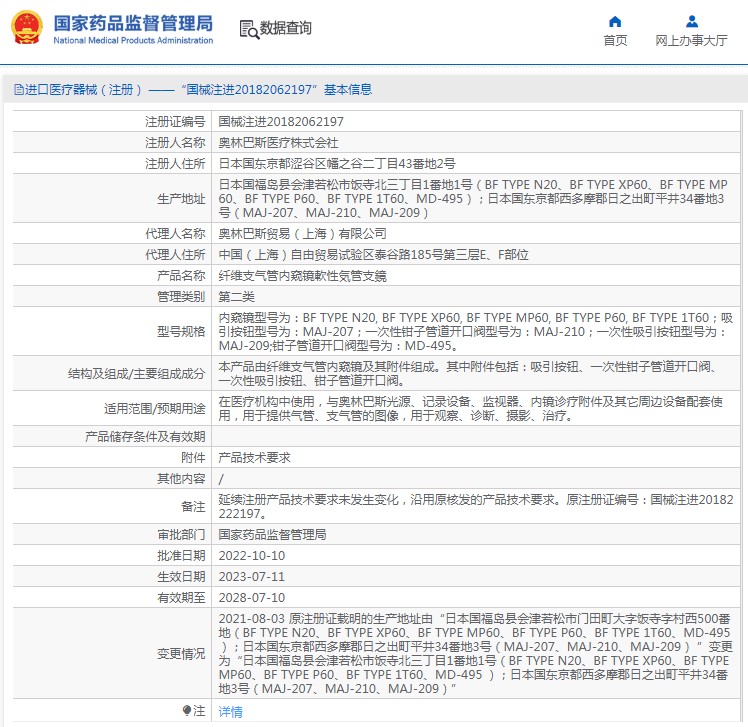
Task: Click the 生效日期 row label
Action: (x=181, y=577)
